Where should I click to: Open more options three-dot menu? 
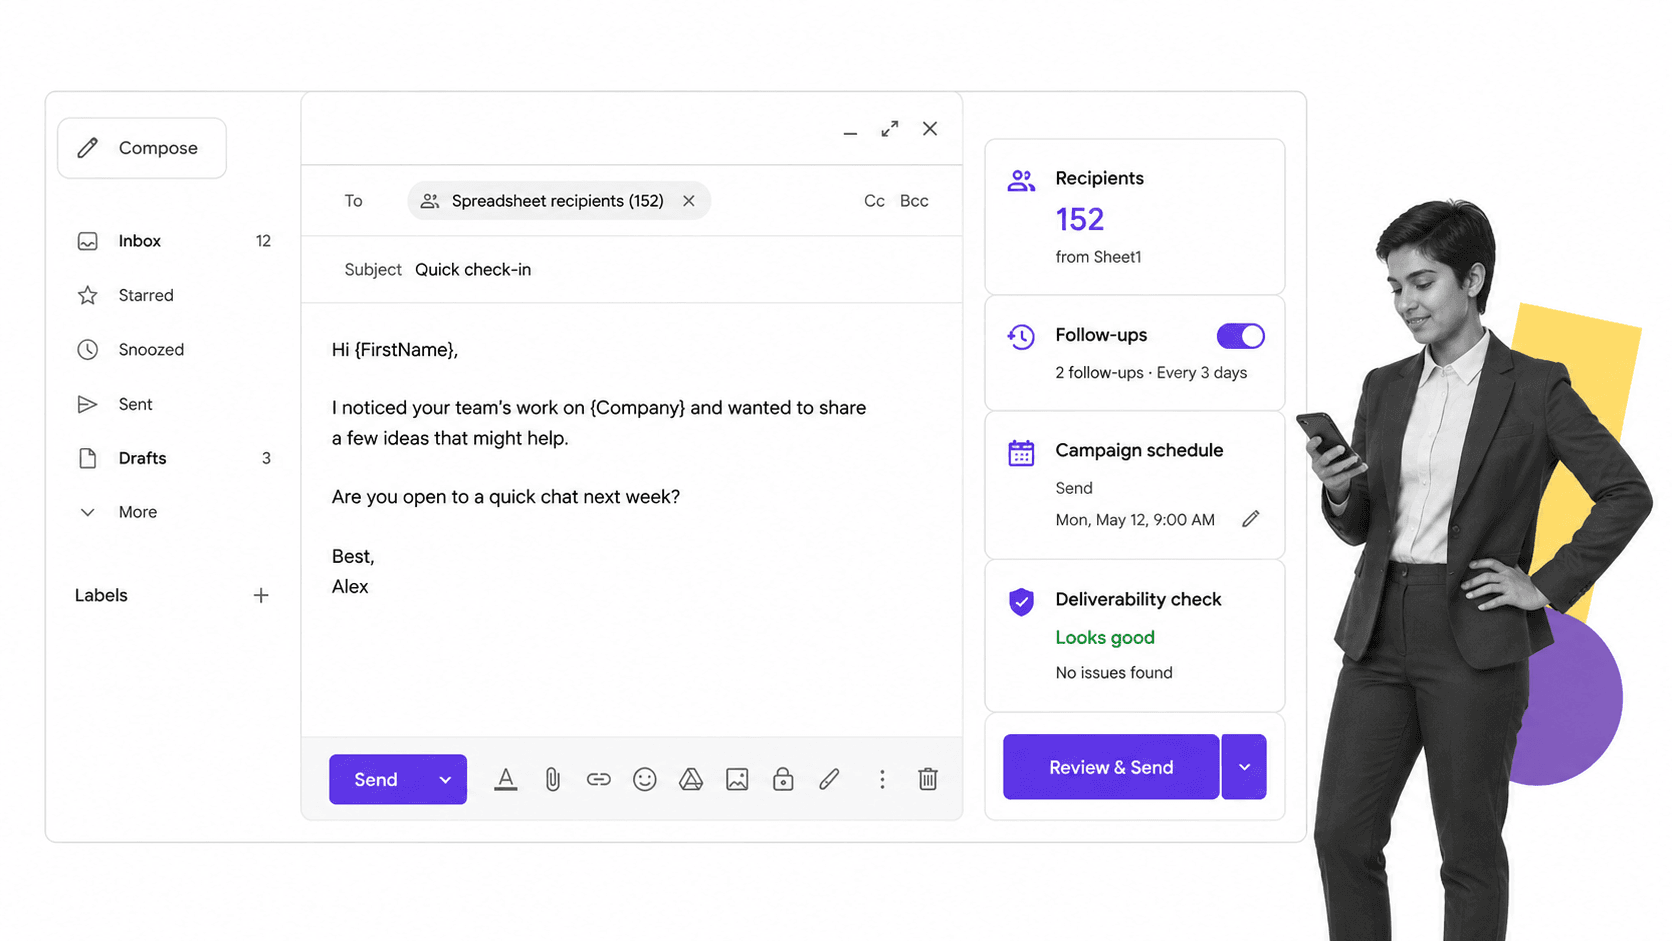point(882,779)
